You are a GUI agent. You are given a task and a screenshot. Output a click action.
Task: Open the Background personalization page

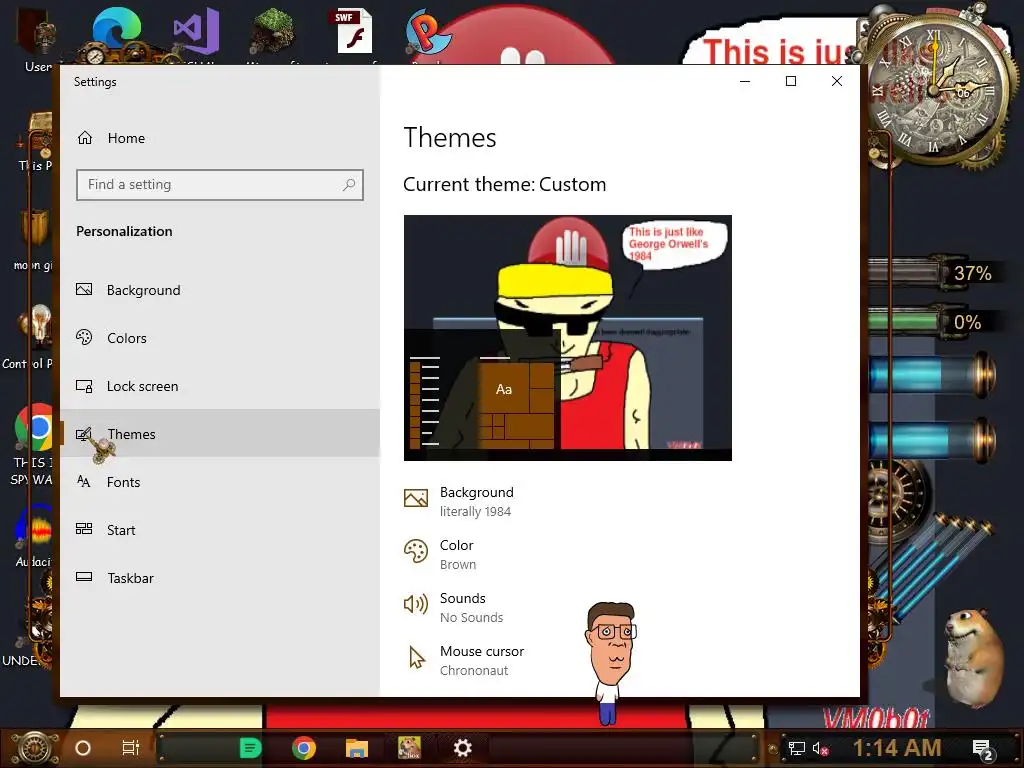point(219,290)
